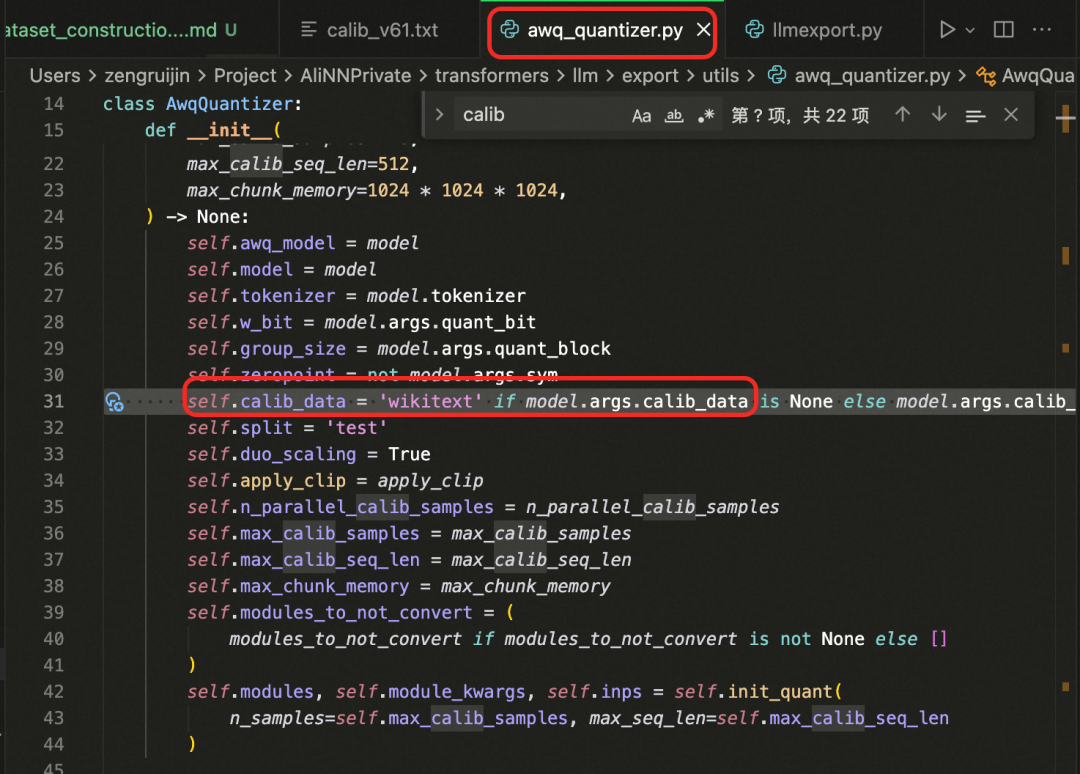Image resolution: width=1080 pixels, height=774 pixels.
Task: Open the AliNNPrivate breadcrumb
Action: tap(355, 76)
